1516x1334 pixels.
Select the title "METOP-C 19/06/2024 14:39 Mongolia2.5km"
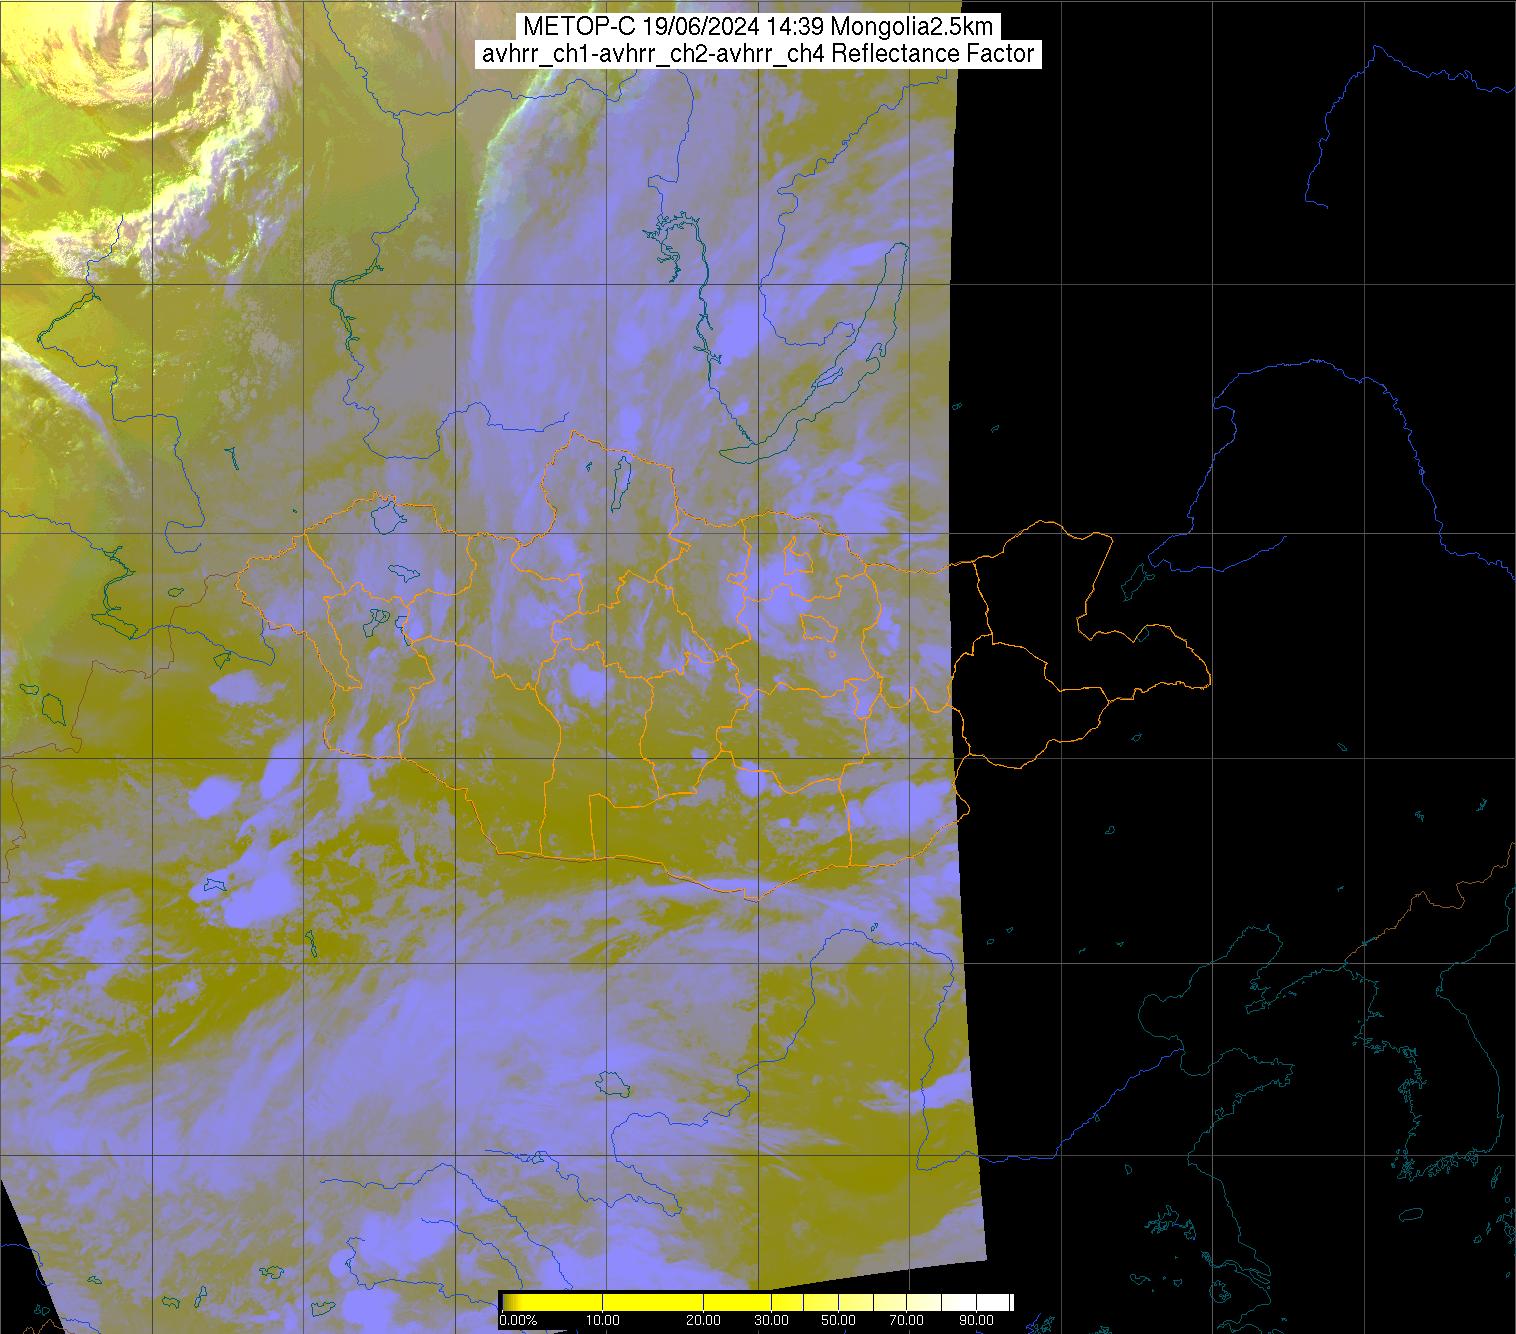click(x=758, y=27)
